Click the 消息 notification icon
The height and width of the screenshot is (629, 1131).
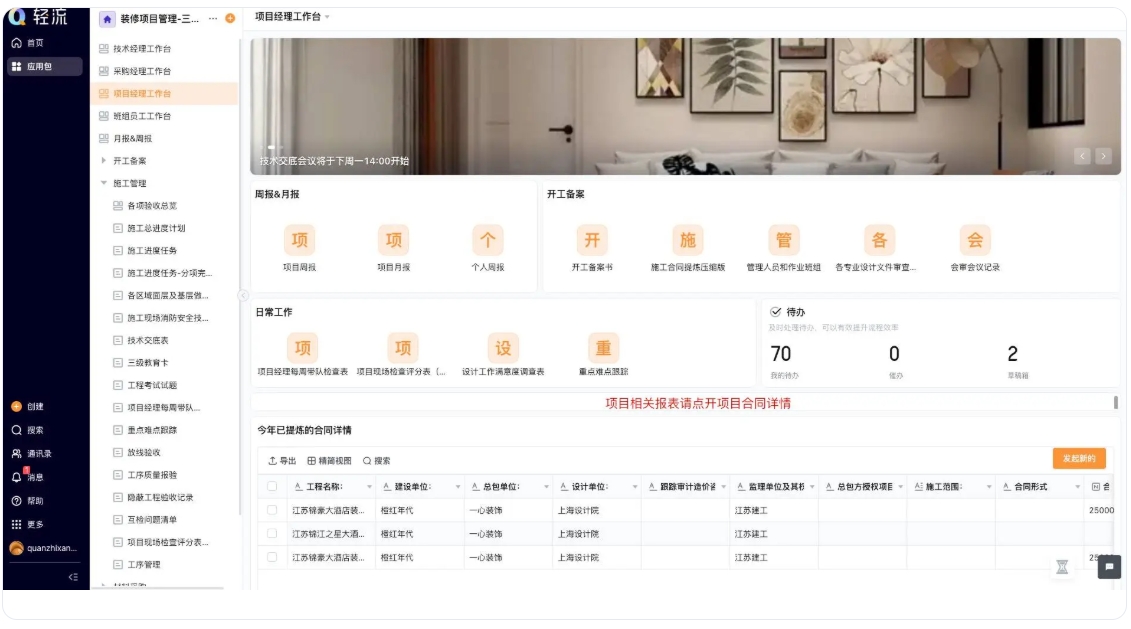[16, 475]
